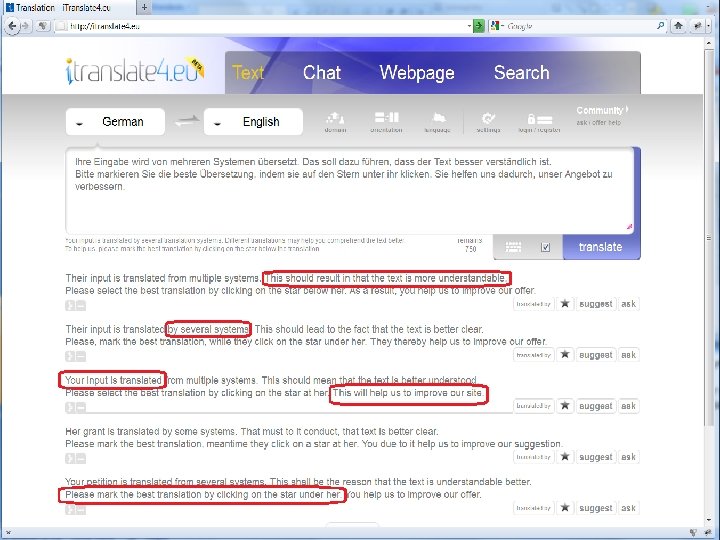Viewport: 720px width, 540px height.
Task: Click 'ask' for the 'Your petition' translation
Action: [x=628, y=507]
